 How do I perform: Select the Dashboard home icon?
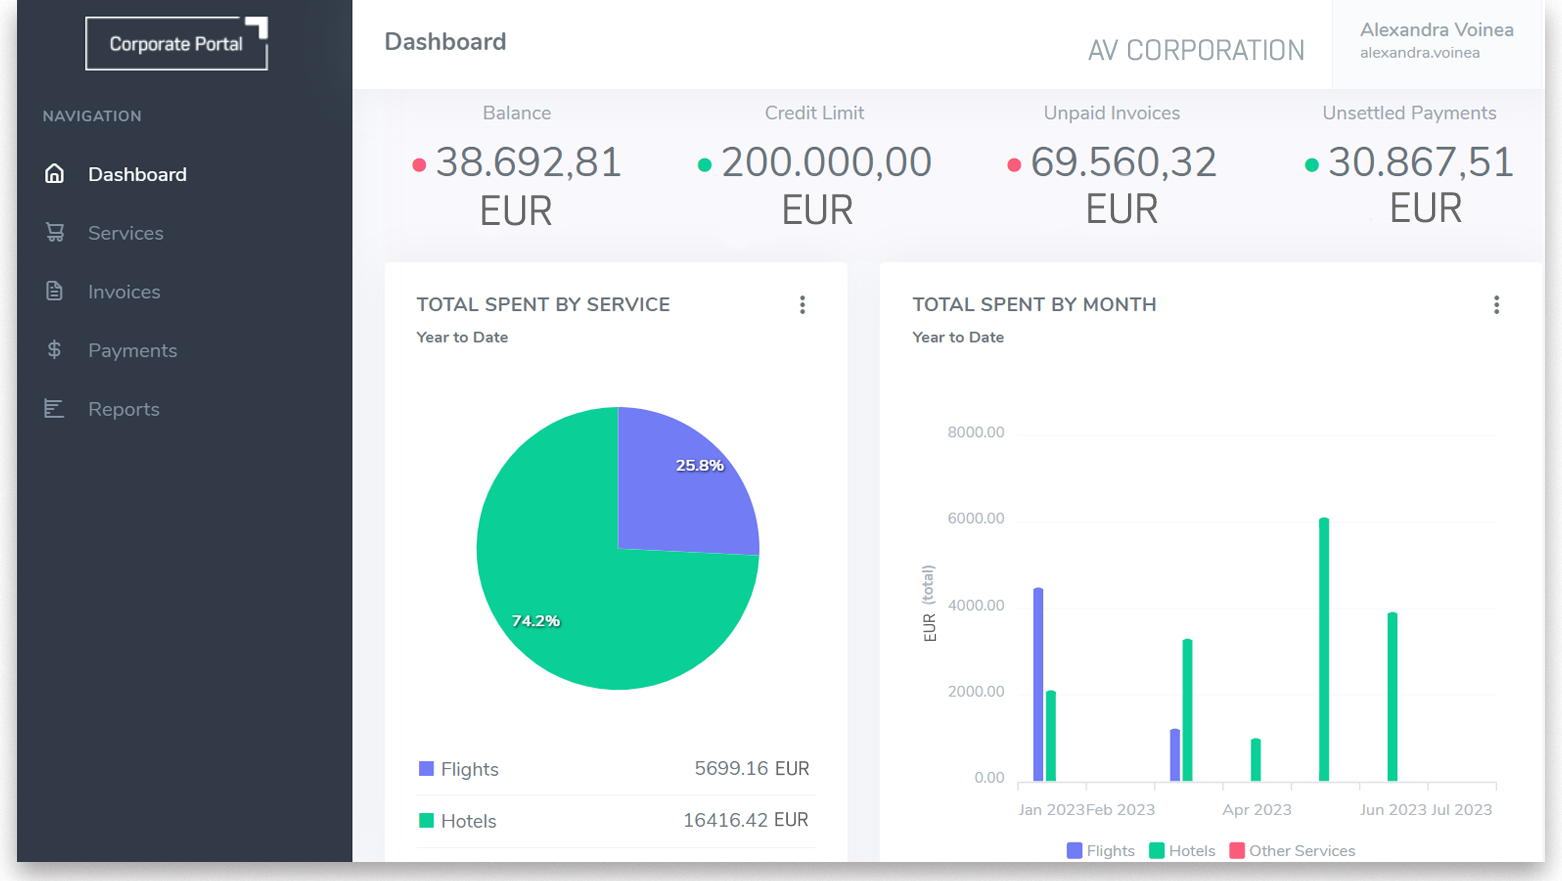54,173
